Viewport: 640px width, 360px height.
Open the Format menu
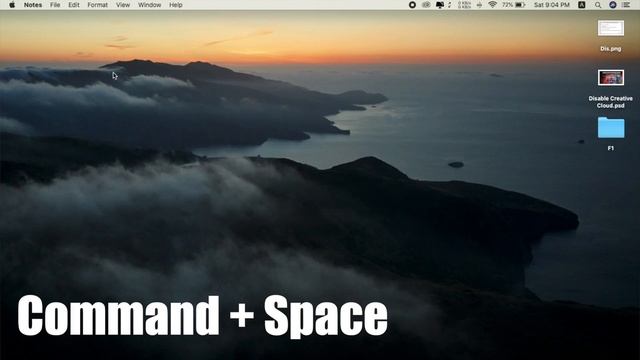click(x=98, y=5)
